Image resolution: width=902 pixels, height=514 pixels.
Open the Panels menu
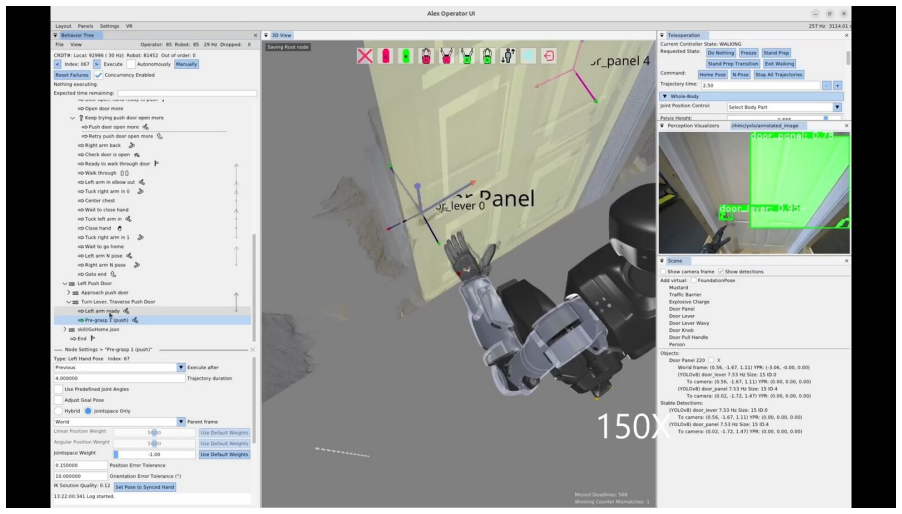(85, 26)
